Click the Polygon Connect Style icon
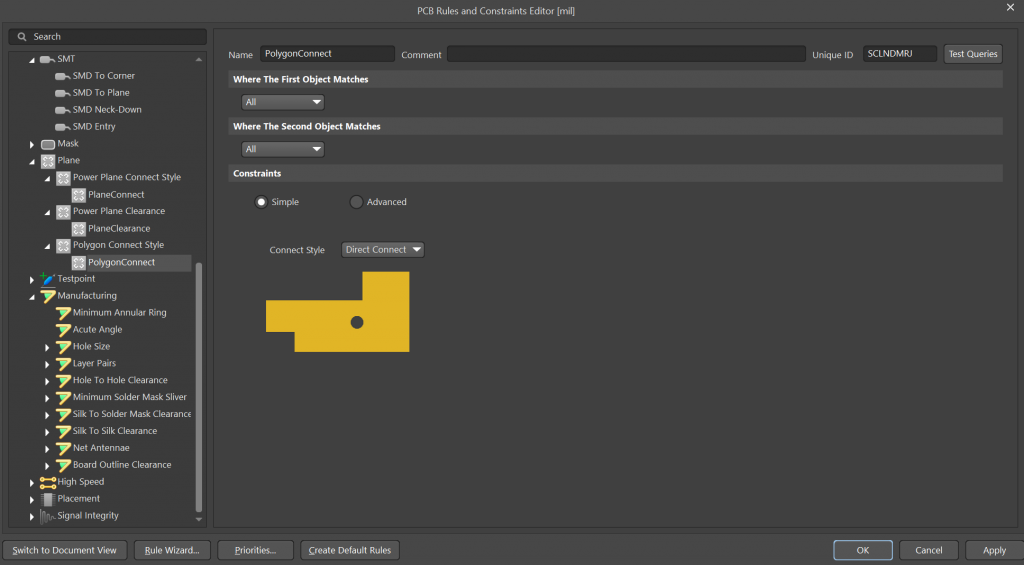The image size is (1024, 565). (63, 246)
